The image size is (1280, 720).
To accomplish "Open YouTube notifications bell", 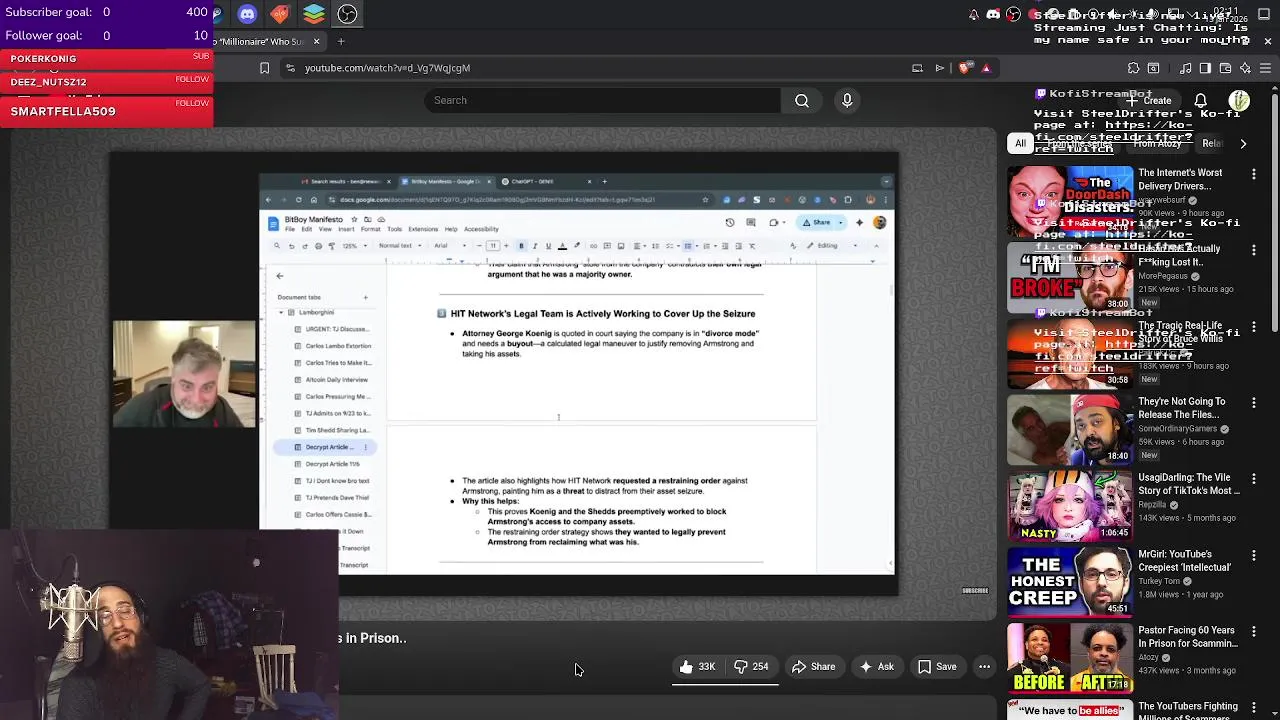I will pos(1201,100).
